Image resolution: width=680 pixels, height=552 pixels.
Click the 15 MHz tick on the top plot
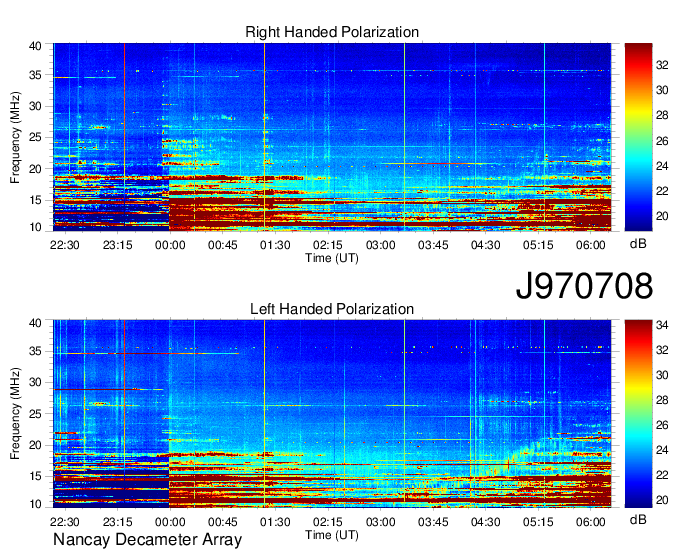[35, 200]
